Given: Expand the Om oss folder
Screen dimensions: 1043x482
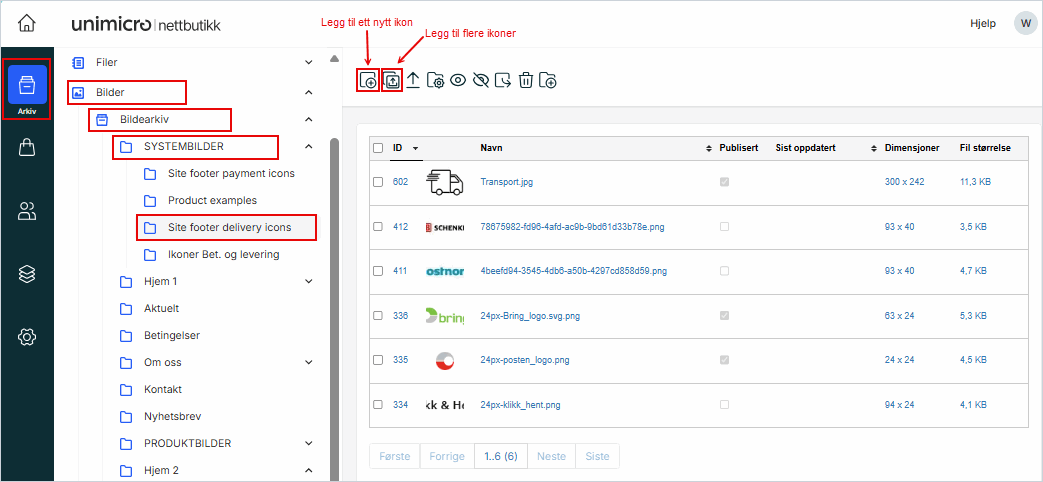Looking at the screenshot, I should (x=308, y=363).
